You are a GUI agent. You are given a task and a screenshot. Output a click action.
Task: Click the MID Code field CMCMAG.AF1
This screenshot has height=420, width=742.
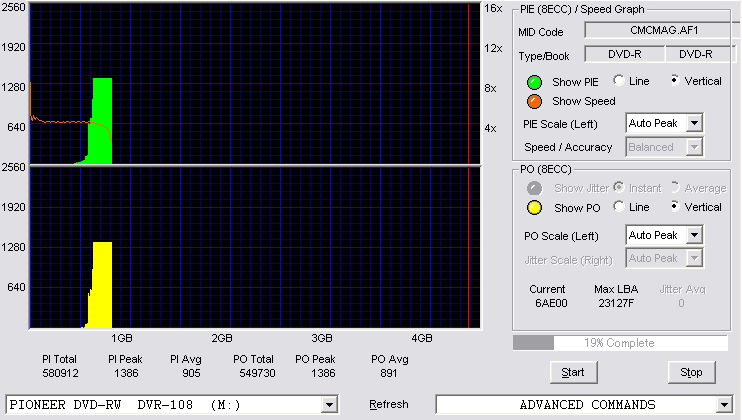click(663, 30)
